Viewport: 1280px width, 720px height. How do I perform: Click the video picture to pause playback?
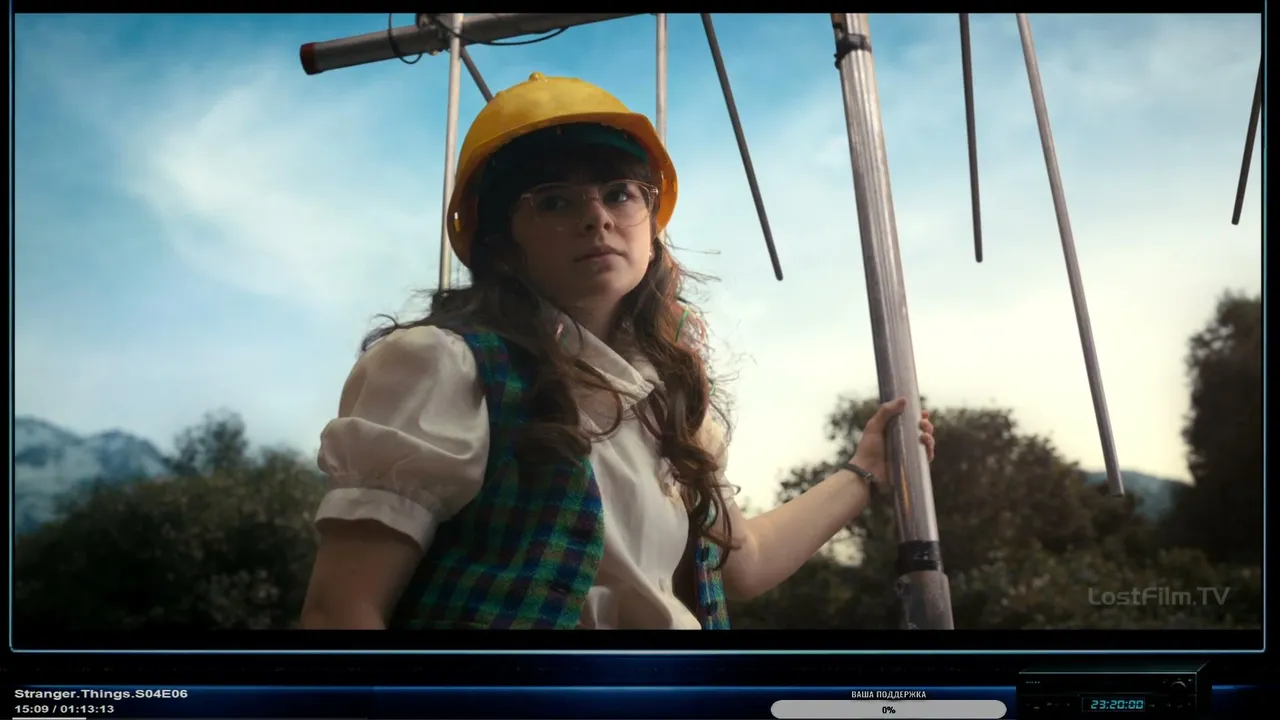[x=637, y=321]
